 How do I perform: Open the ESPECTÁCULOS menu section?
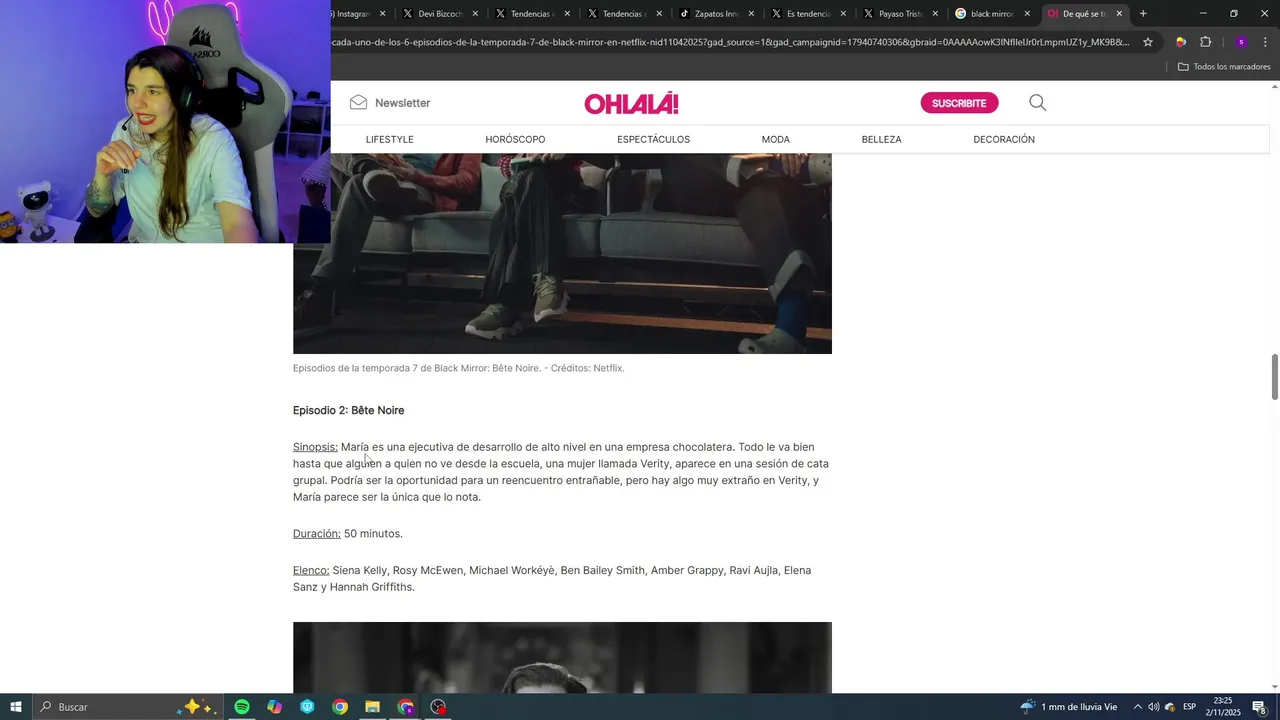(653, 139)
